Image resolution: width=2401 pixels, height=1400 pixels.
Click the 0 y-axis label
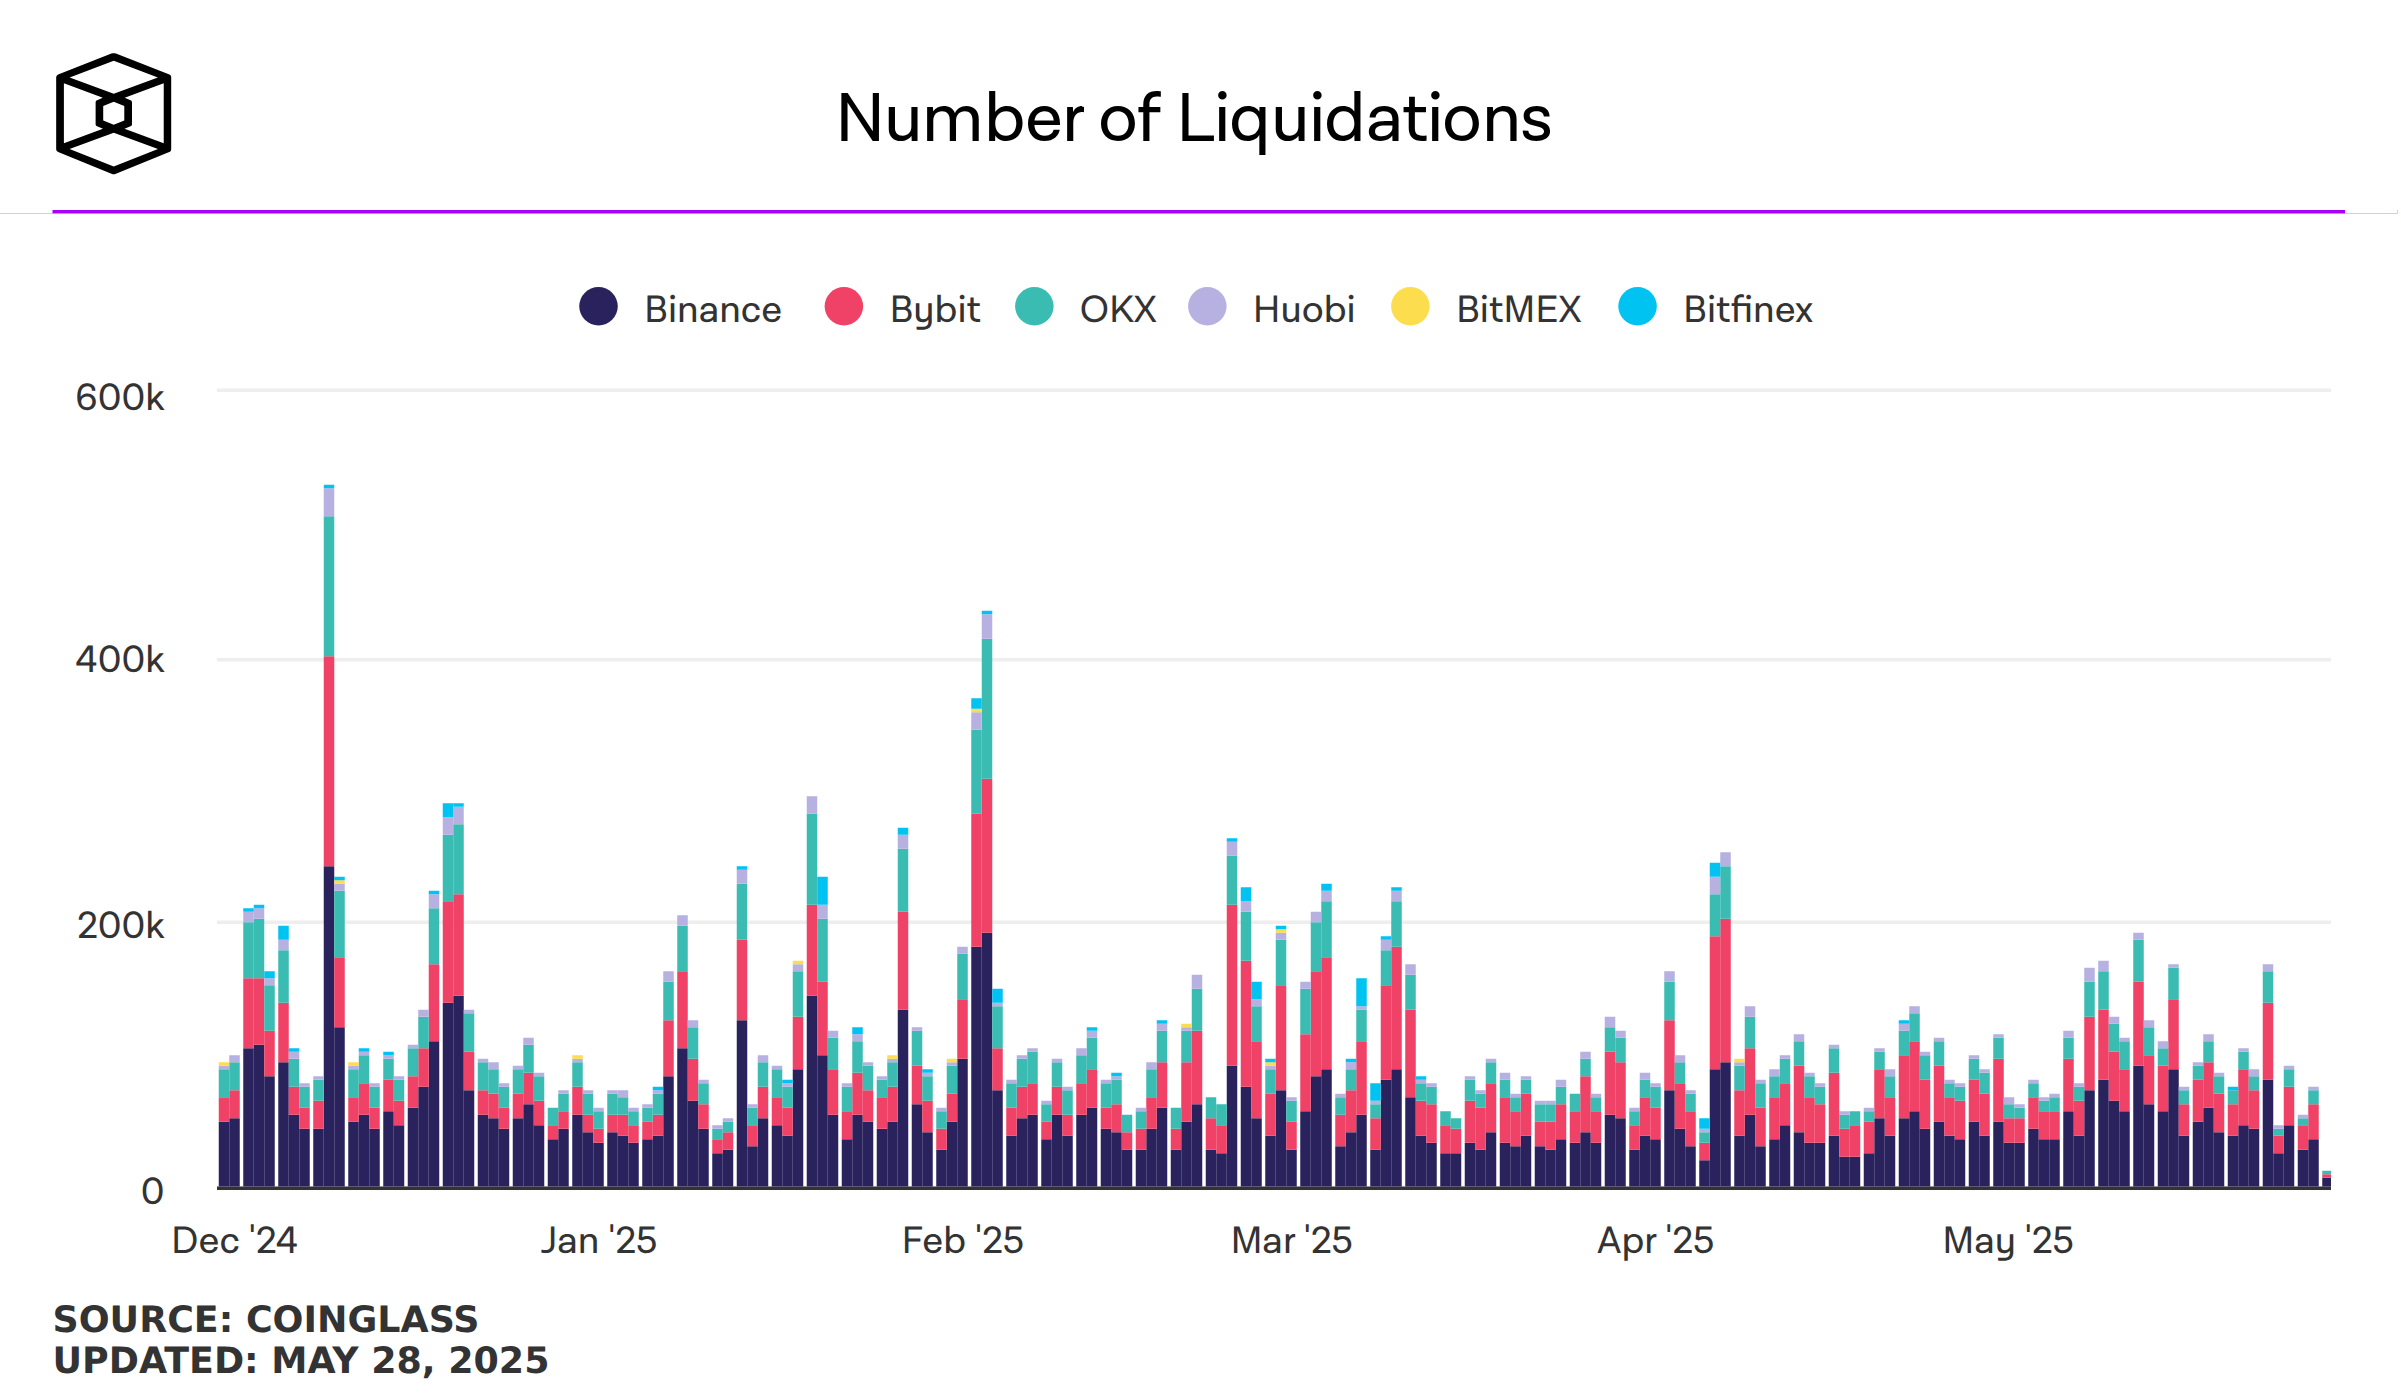tap(152, 1192)
